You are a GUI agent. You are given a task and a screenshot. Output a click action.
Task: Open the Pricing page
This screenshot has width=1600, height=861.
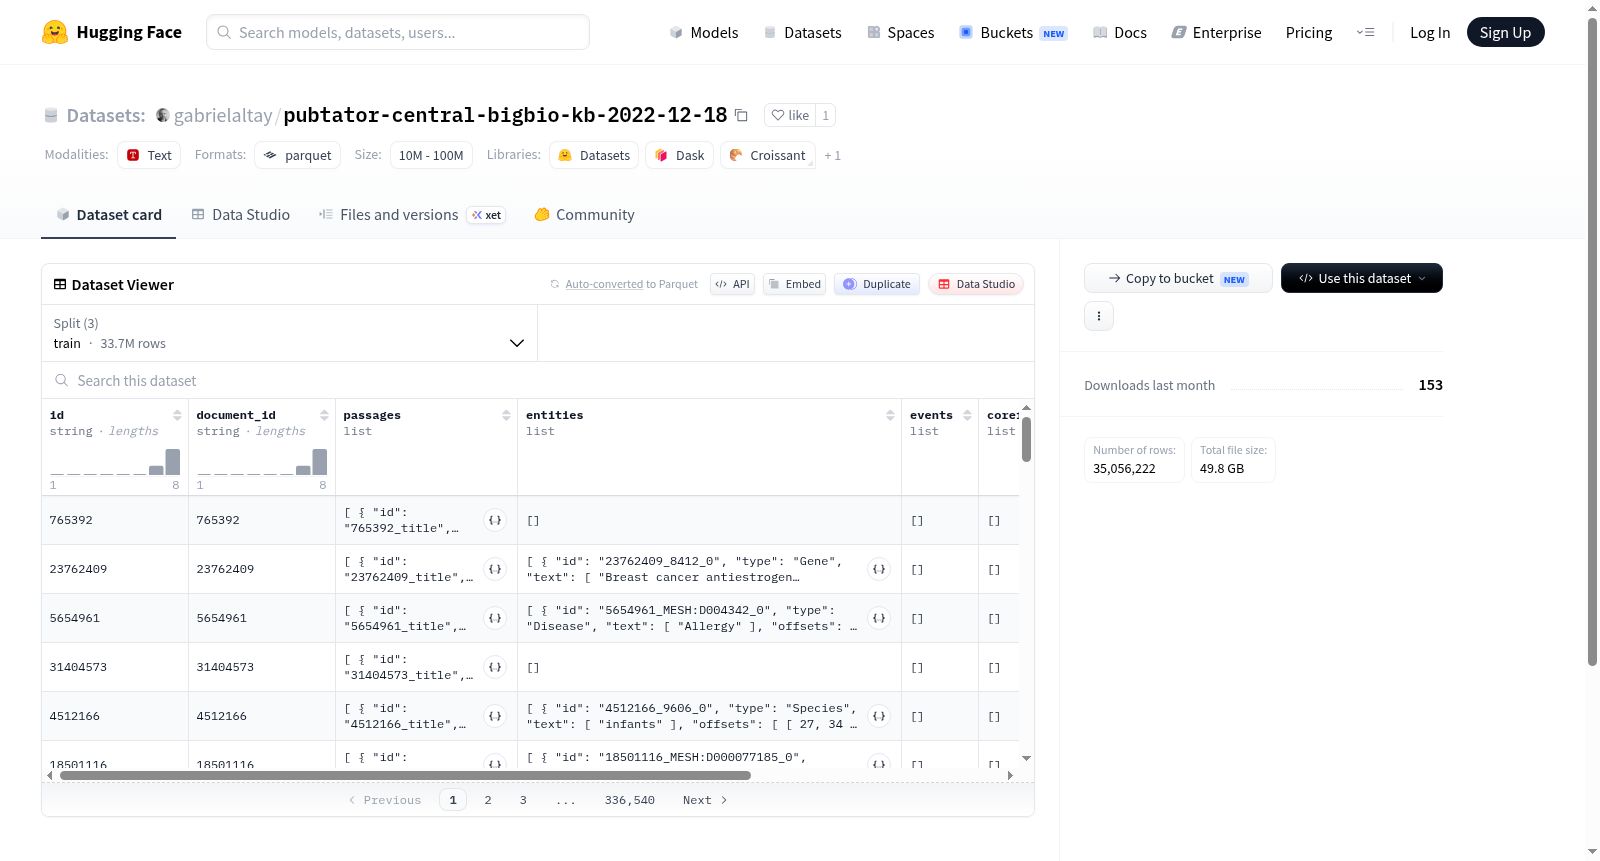1309,32
